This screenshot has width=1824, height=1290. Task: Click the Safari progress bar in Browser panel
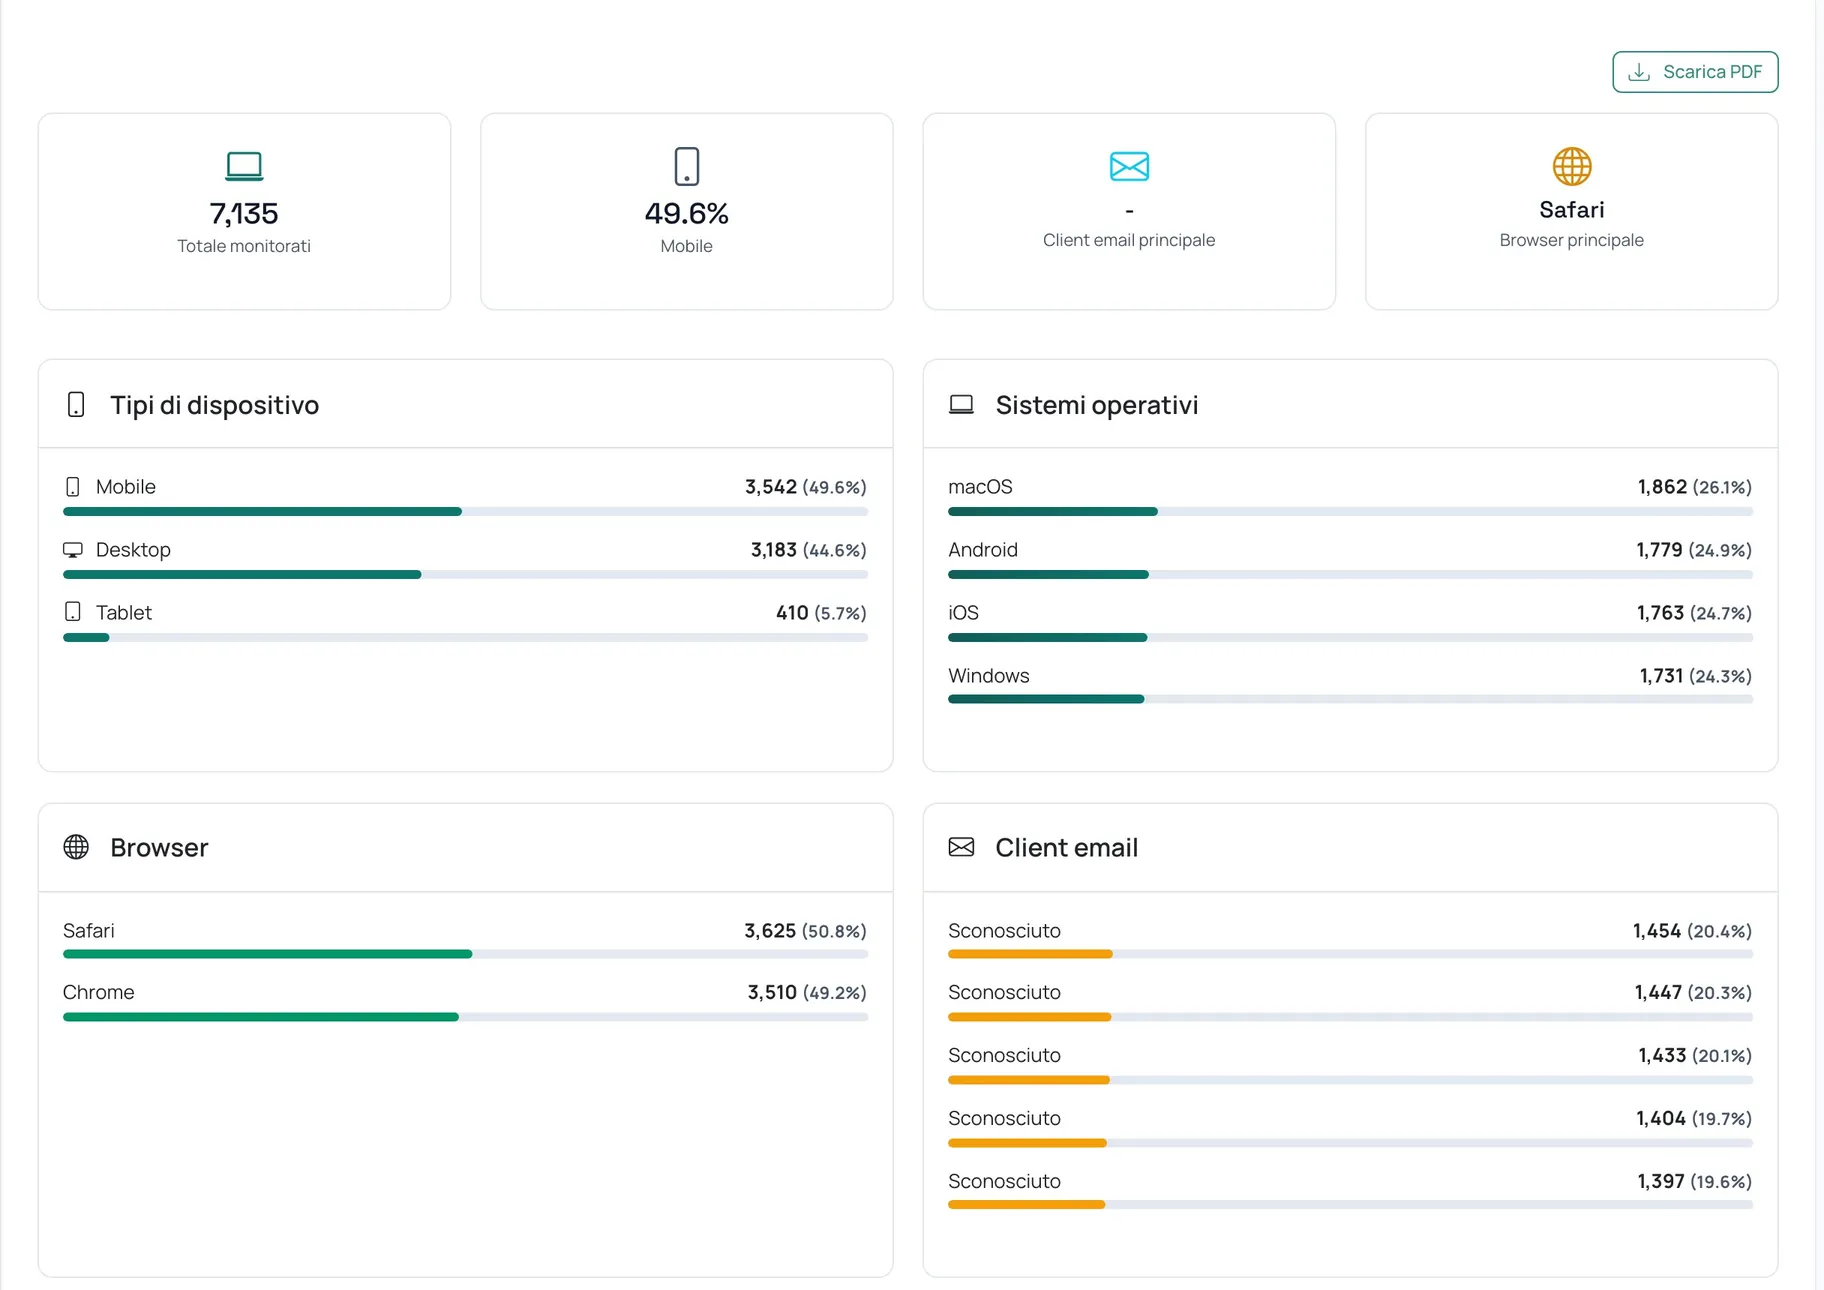point(465,954)
